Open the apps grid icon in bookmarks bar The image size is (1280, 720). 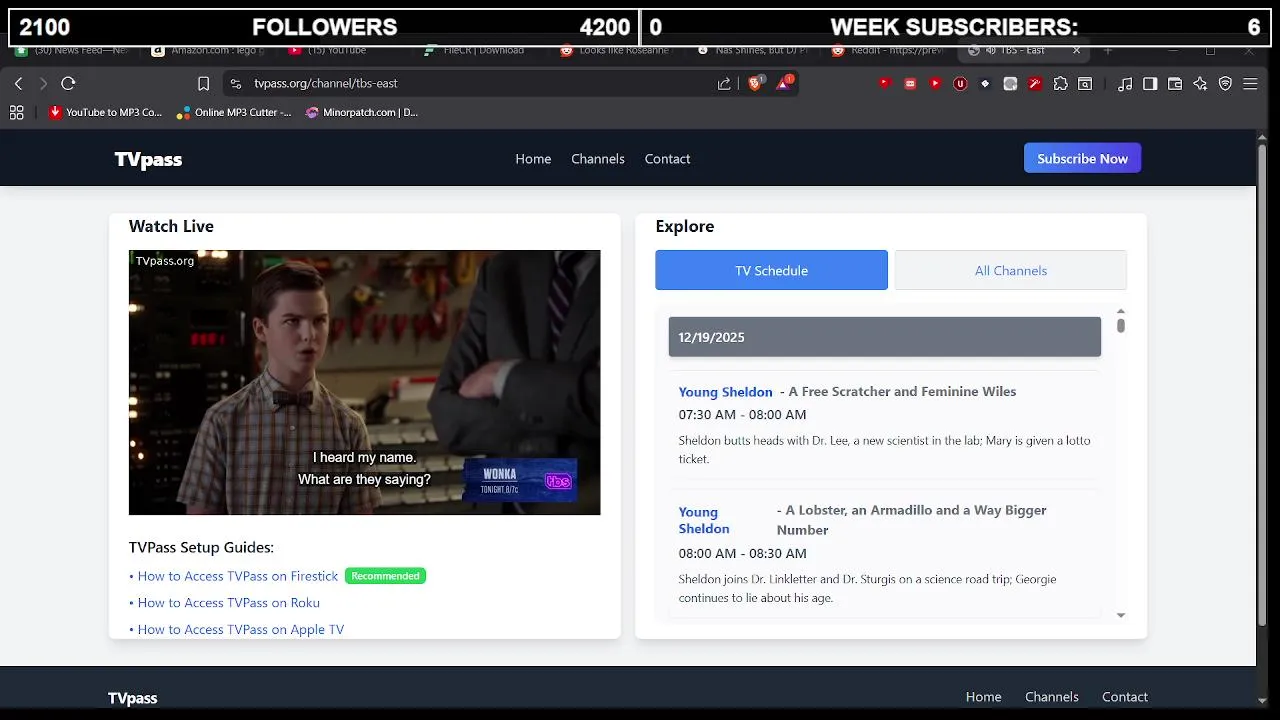16,113
